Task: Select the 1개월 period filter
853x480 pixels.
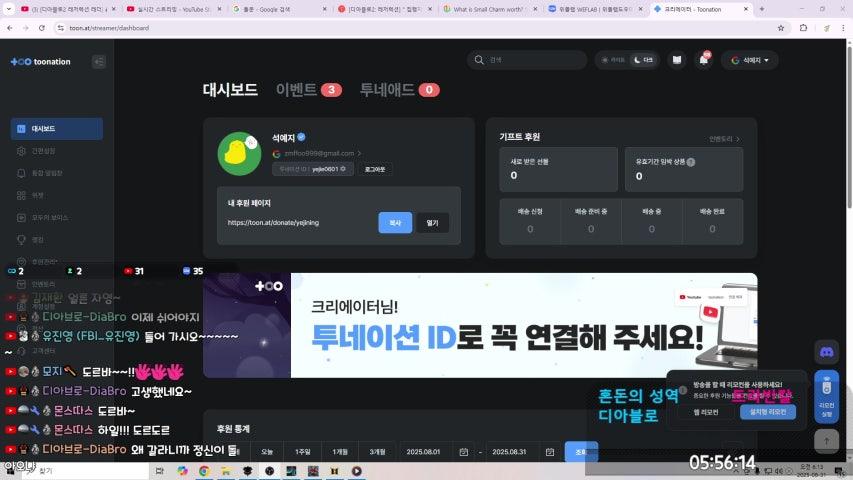Action: [340, 452]
